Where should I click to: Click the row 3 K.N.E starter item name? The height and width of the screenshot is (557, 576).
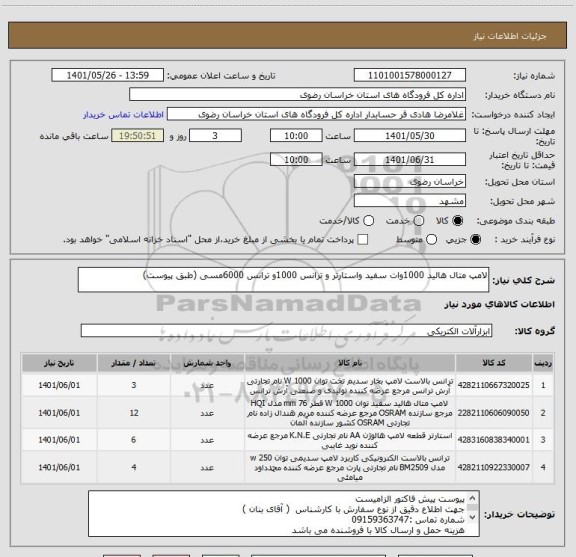350,440
